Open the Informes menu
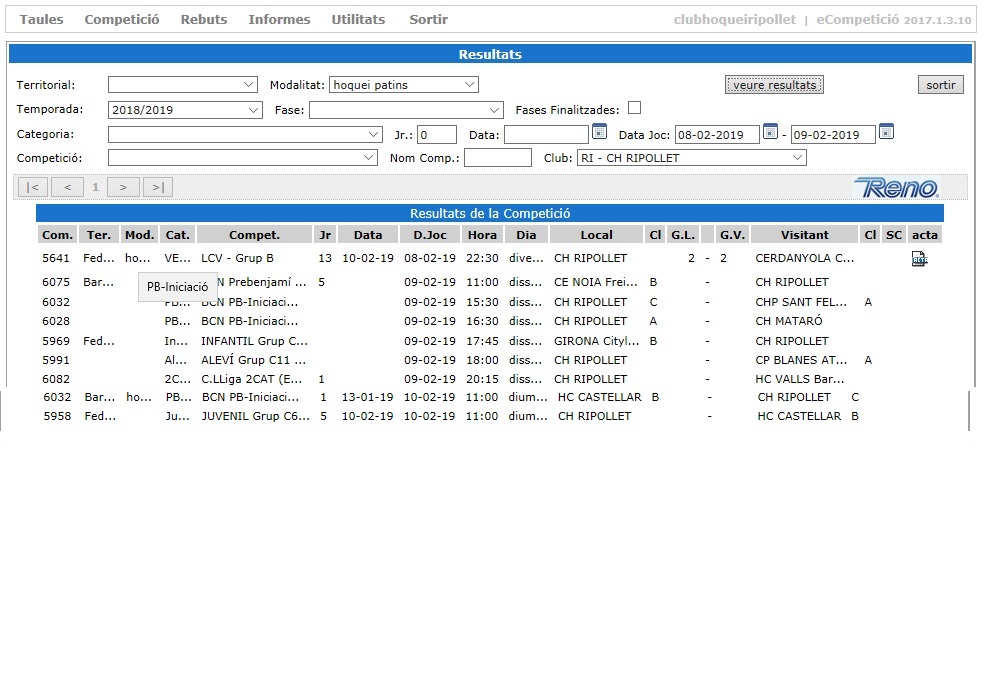Viewport: 1000px width, 674px height. tap(279, 19)
